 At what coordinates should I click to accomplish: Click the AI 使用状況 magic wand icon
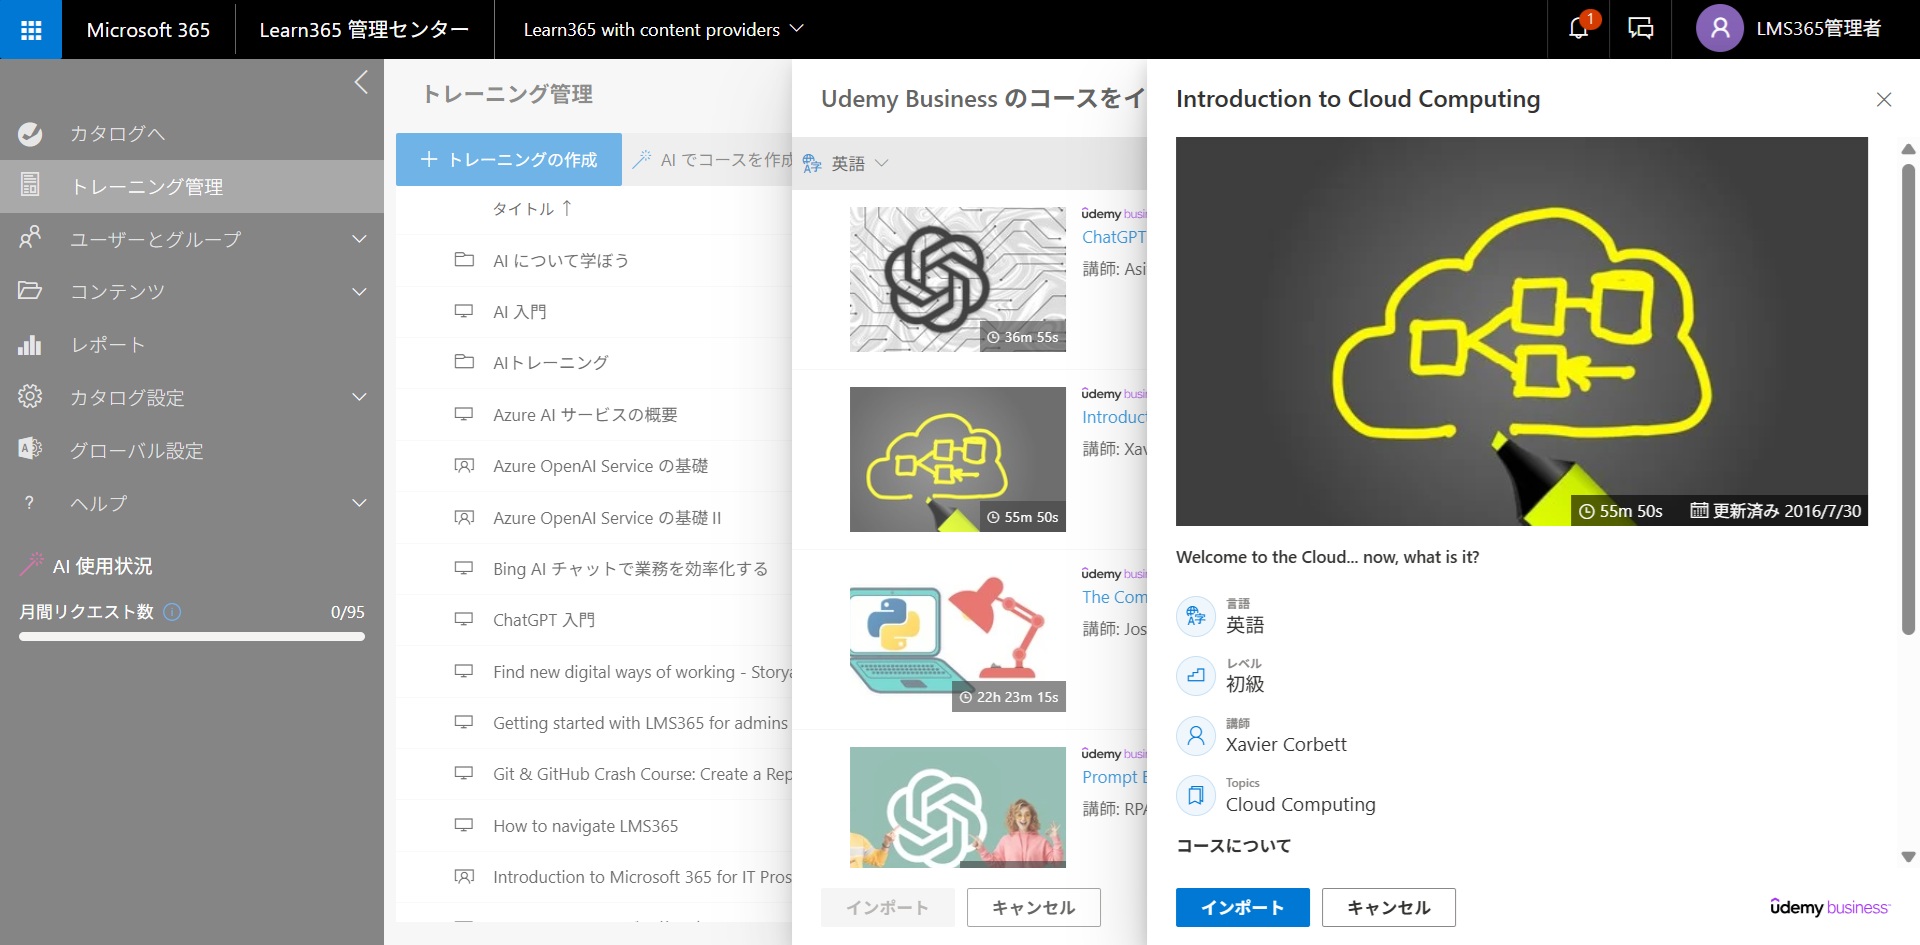(32, 565)
